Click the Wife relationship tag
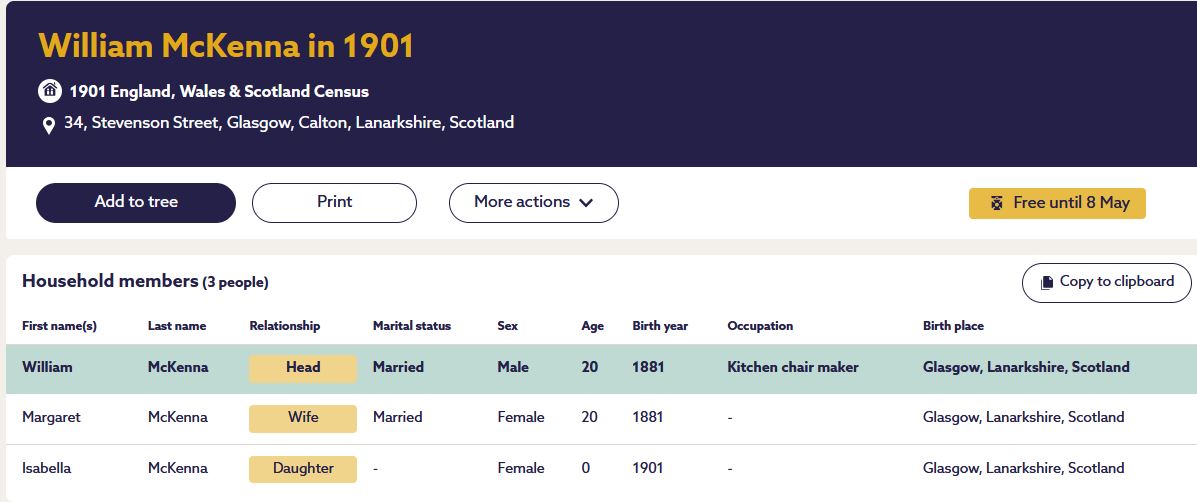This screenshot has height=502, width=1197. (x=302, y=418)
